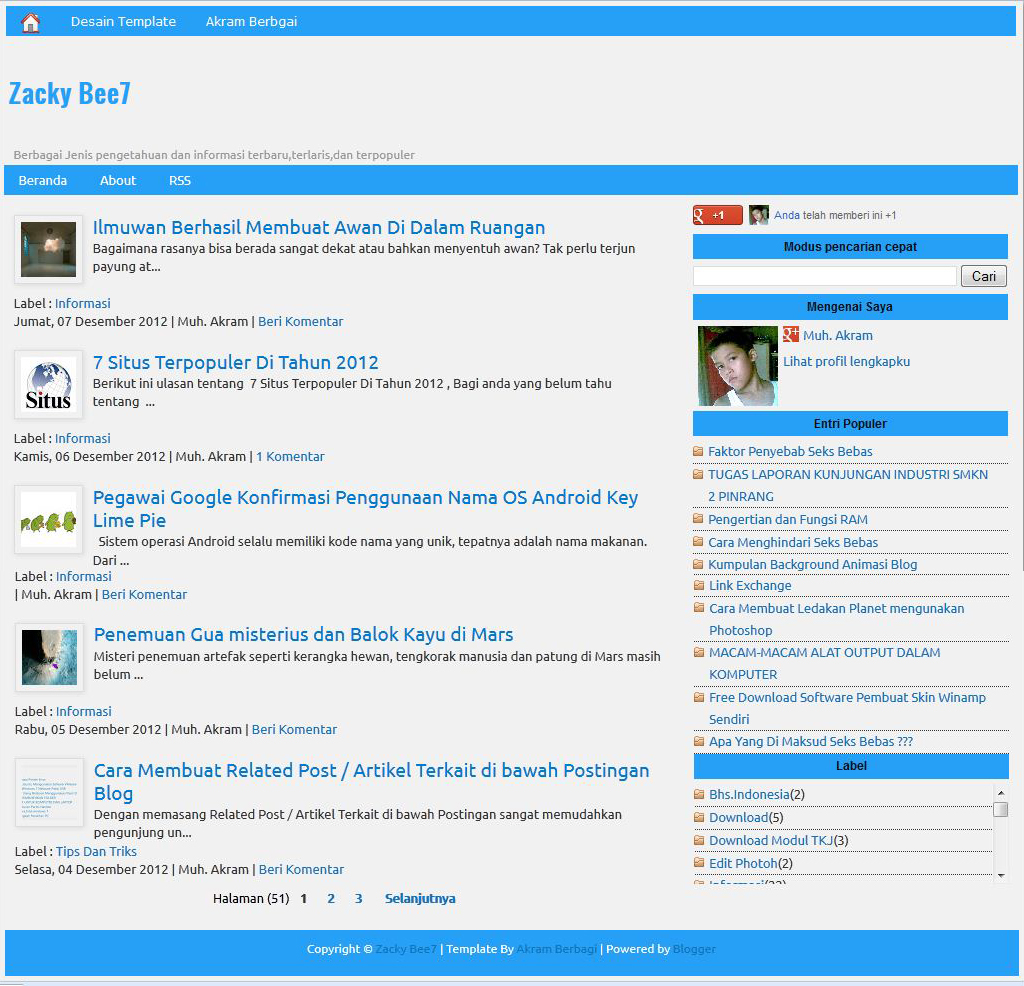Go to page 2 using pagination
The width and height of the screenshot is (1024, 986).
330,898
